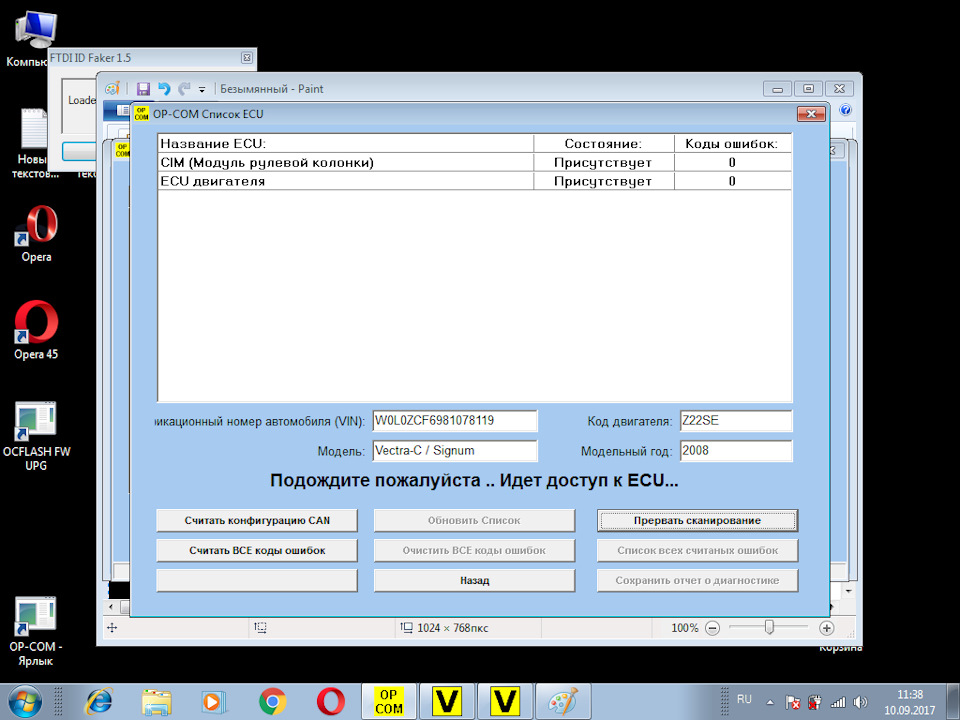Switch to Paint from the taskbar
The image size is (960, 720).
[563, 702]
